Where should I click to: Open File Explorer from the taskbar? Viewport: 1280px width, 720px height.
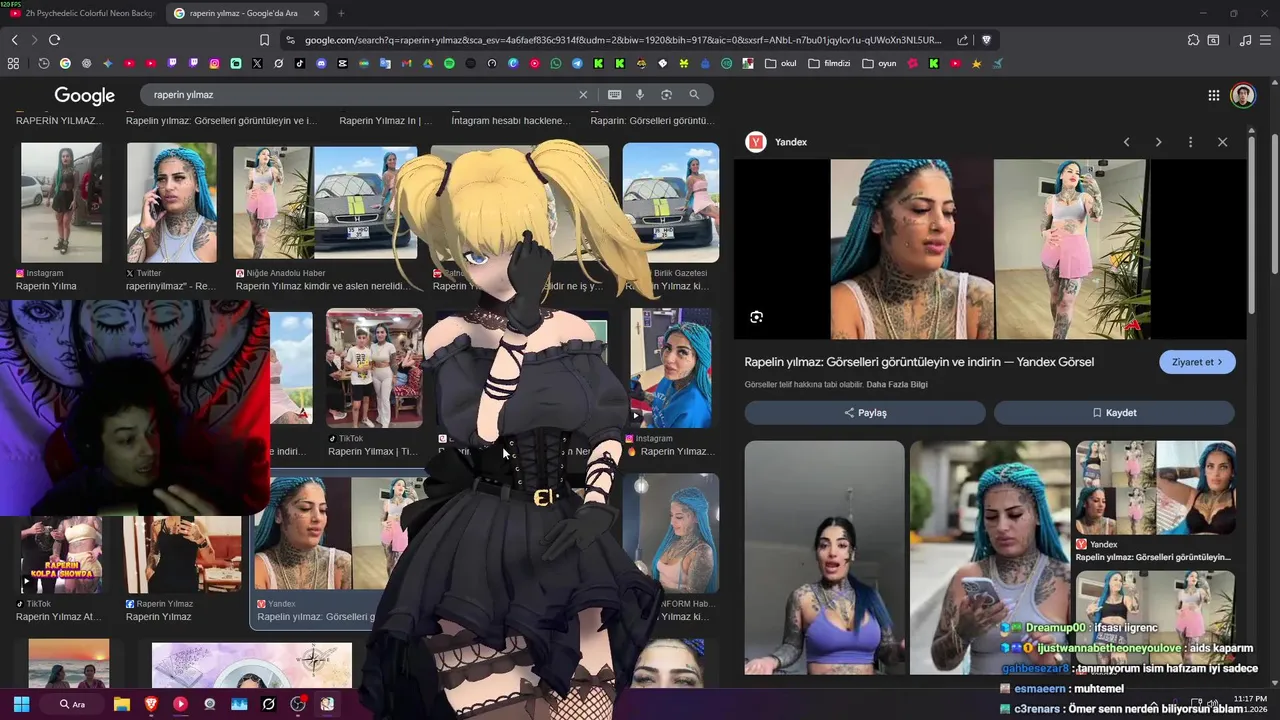tap(122, 704)
